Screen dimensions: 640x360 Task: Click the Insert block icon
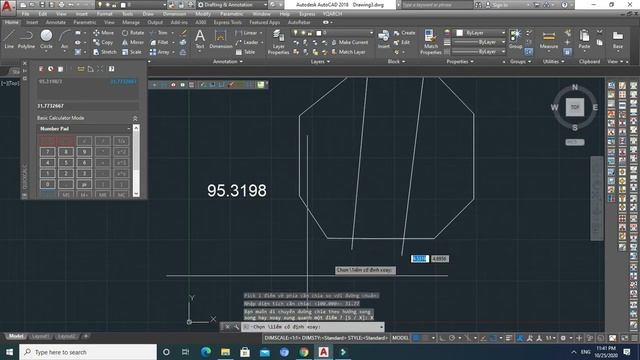click(383, 39)
